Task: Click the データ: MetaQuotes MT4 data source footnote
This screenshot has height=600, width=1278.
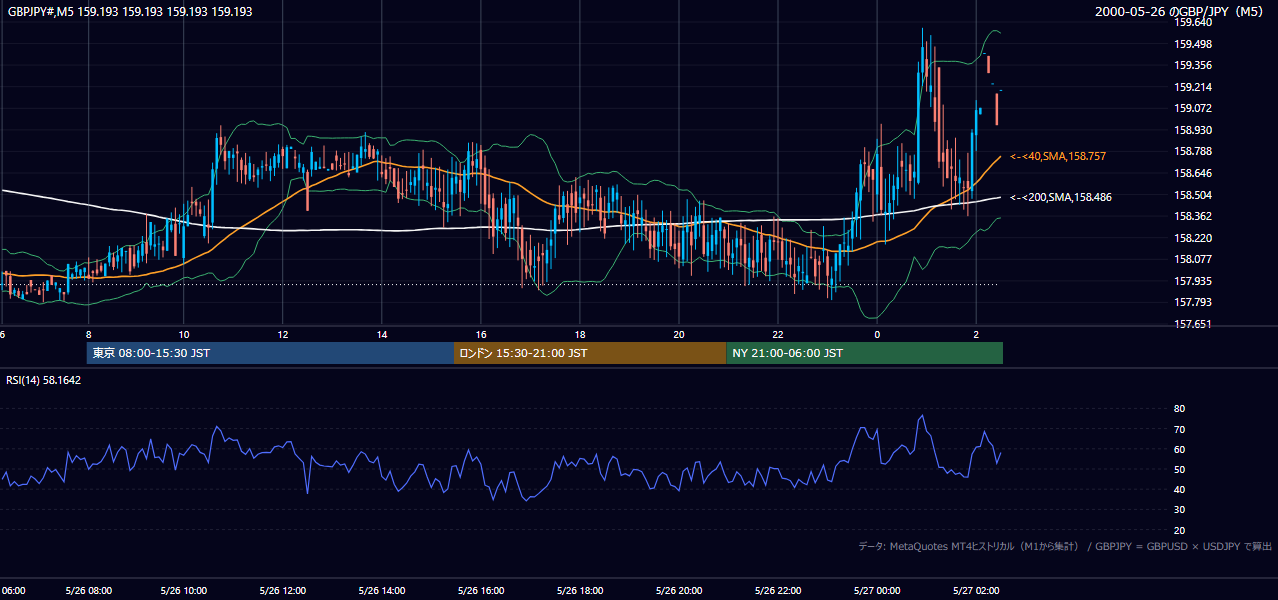Action: 1065,546
